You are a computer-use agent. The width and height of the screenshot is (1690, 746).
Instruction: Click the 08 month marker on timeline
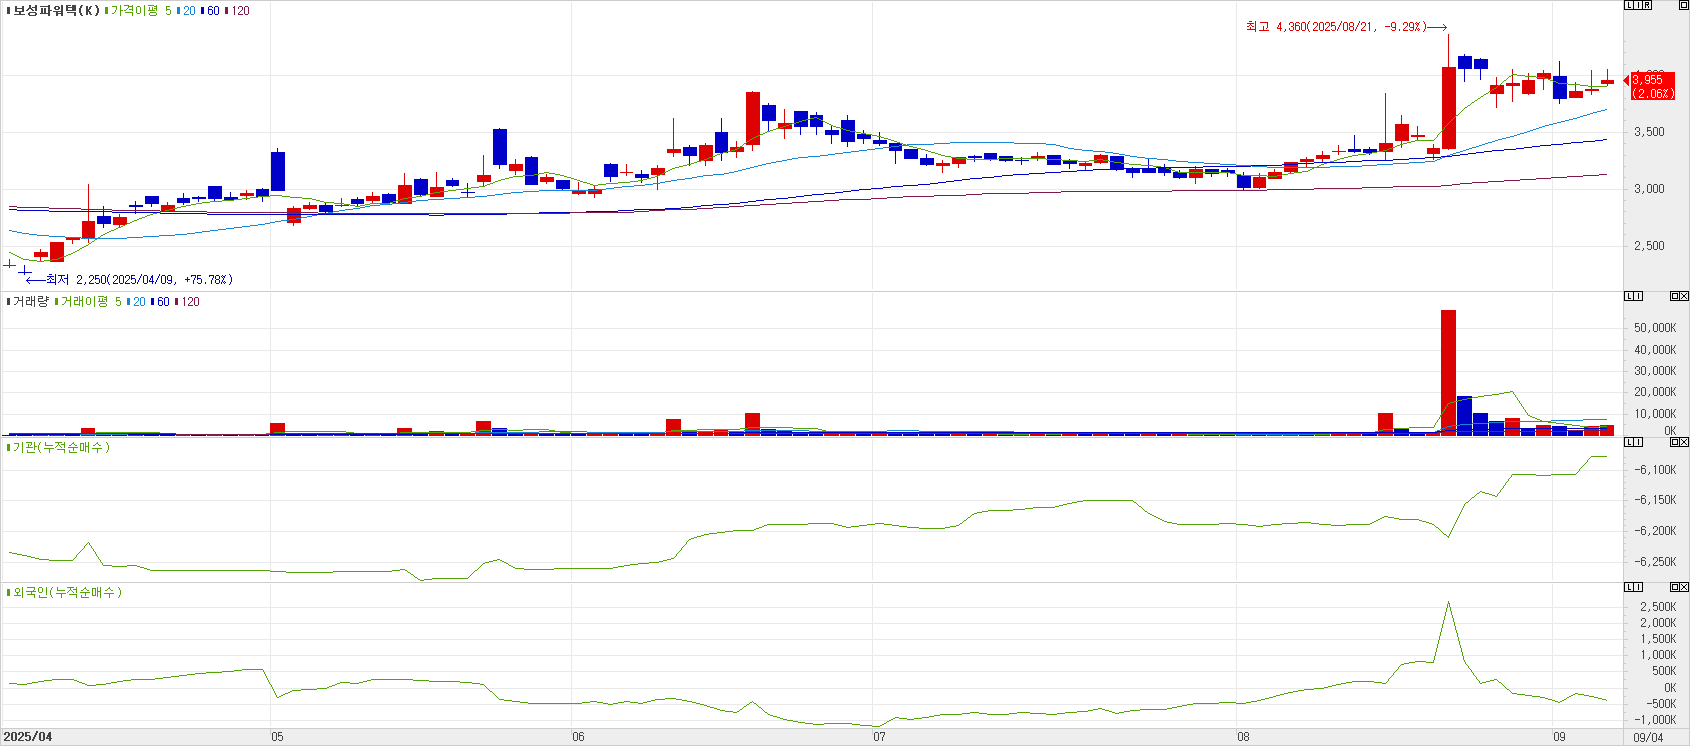tap(1243, 737)
